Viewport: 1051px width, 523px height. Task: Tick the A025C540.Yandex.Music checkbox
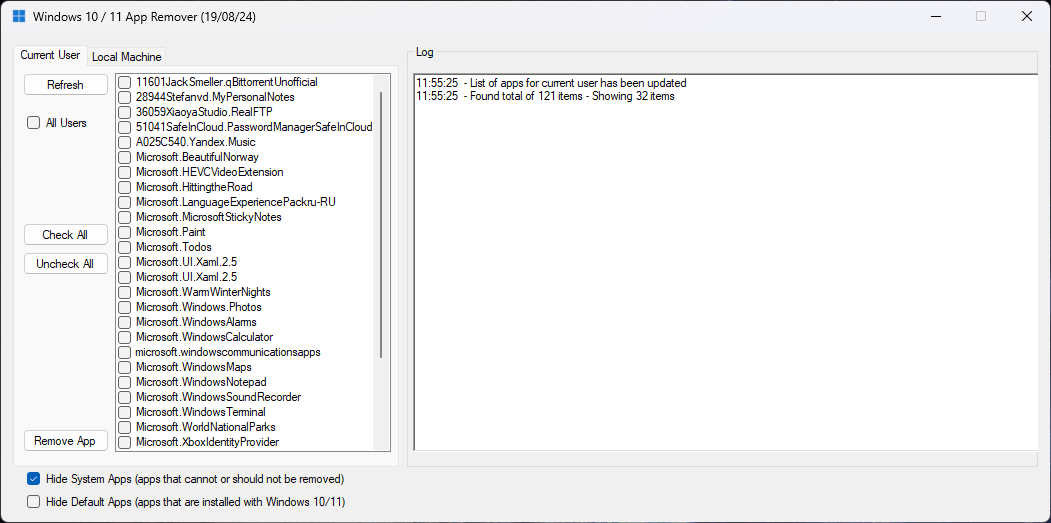click(124, 142)
